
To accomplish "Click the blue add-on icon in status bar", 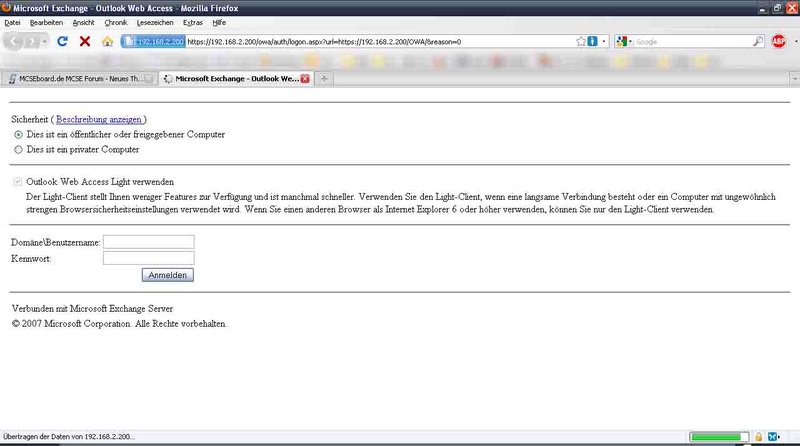I will coord(773,437).
